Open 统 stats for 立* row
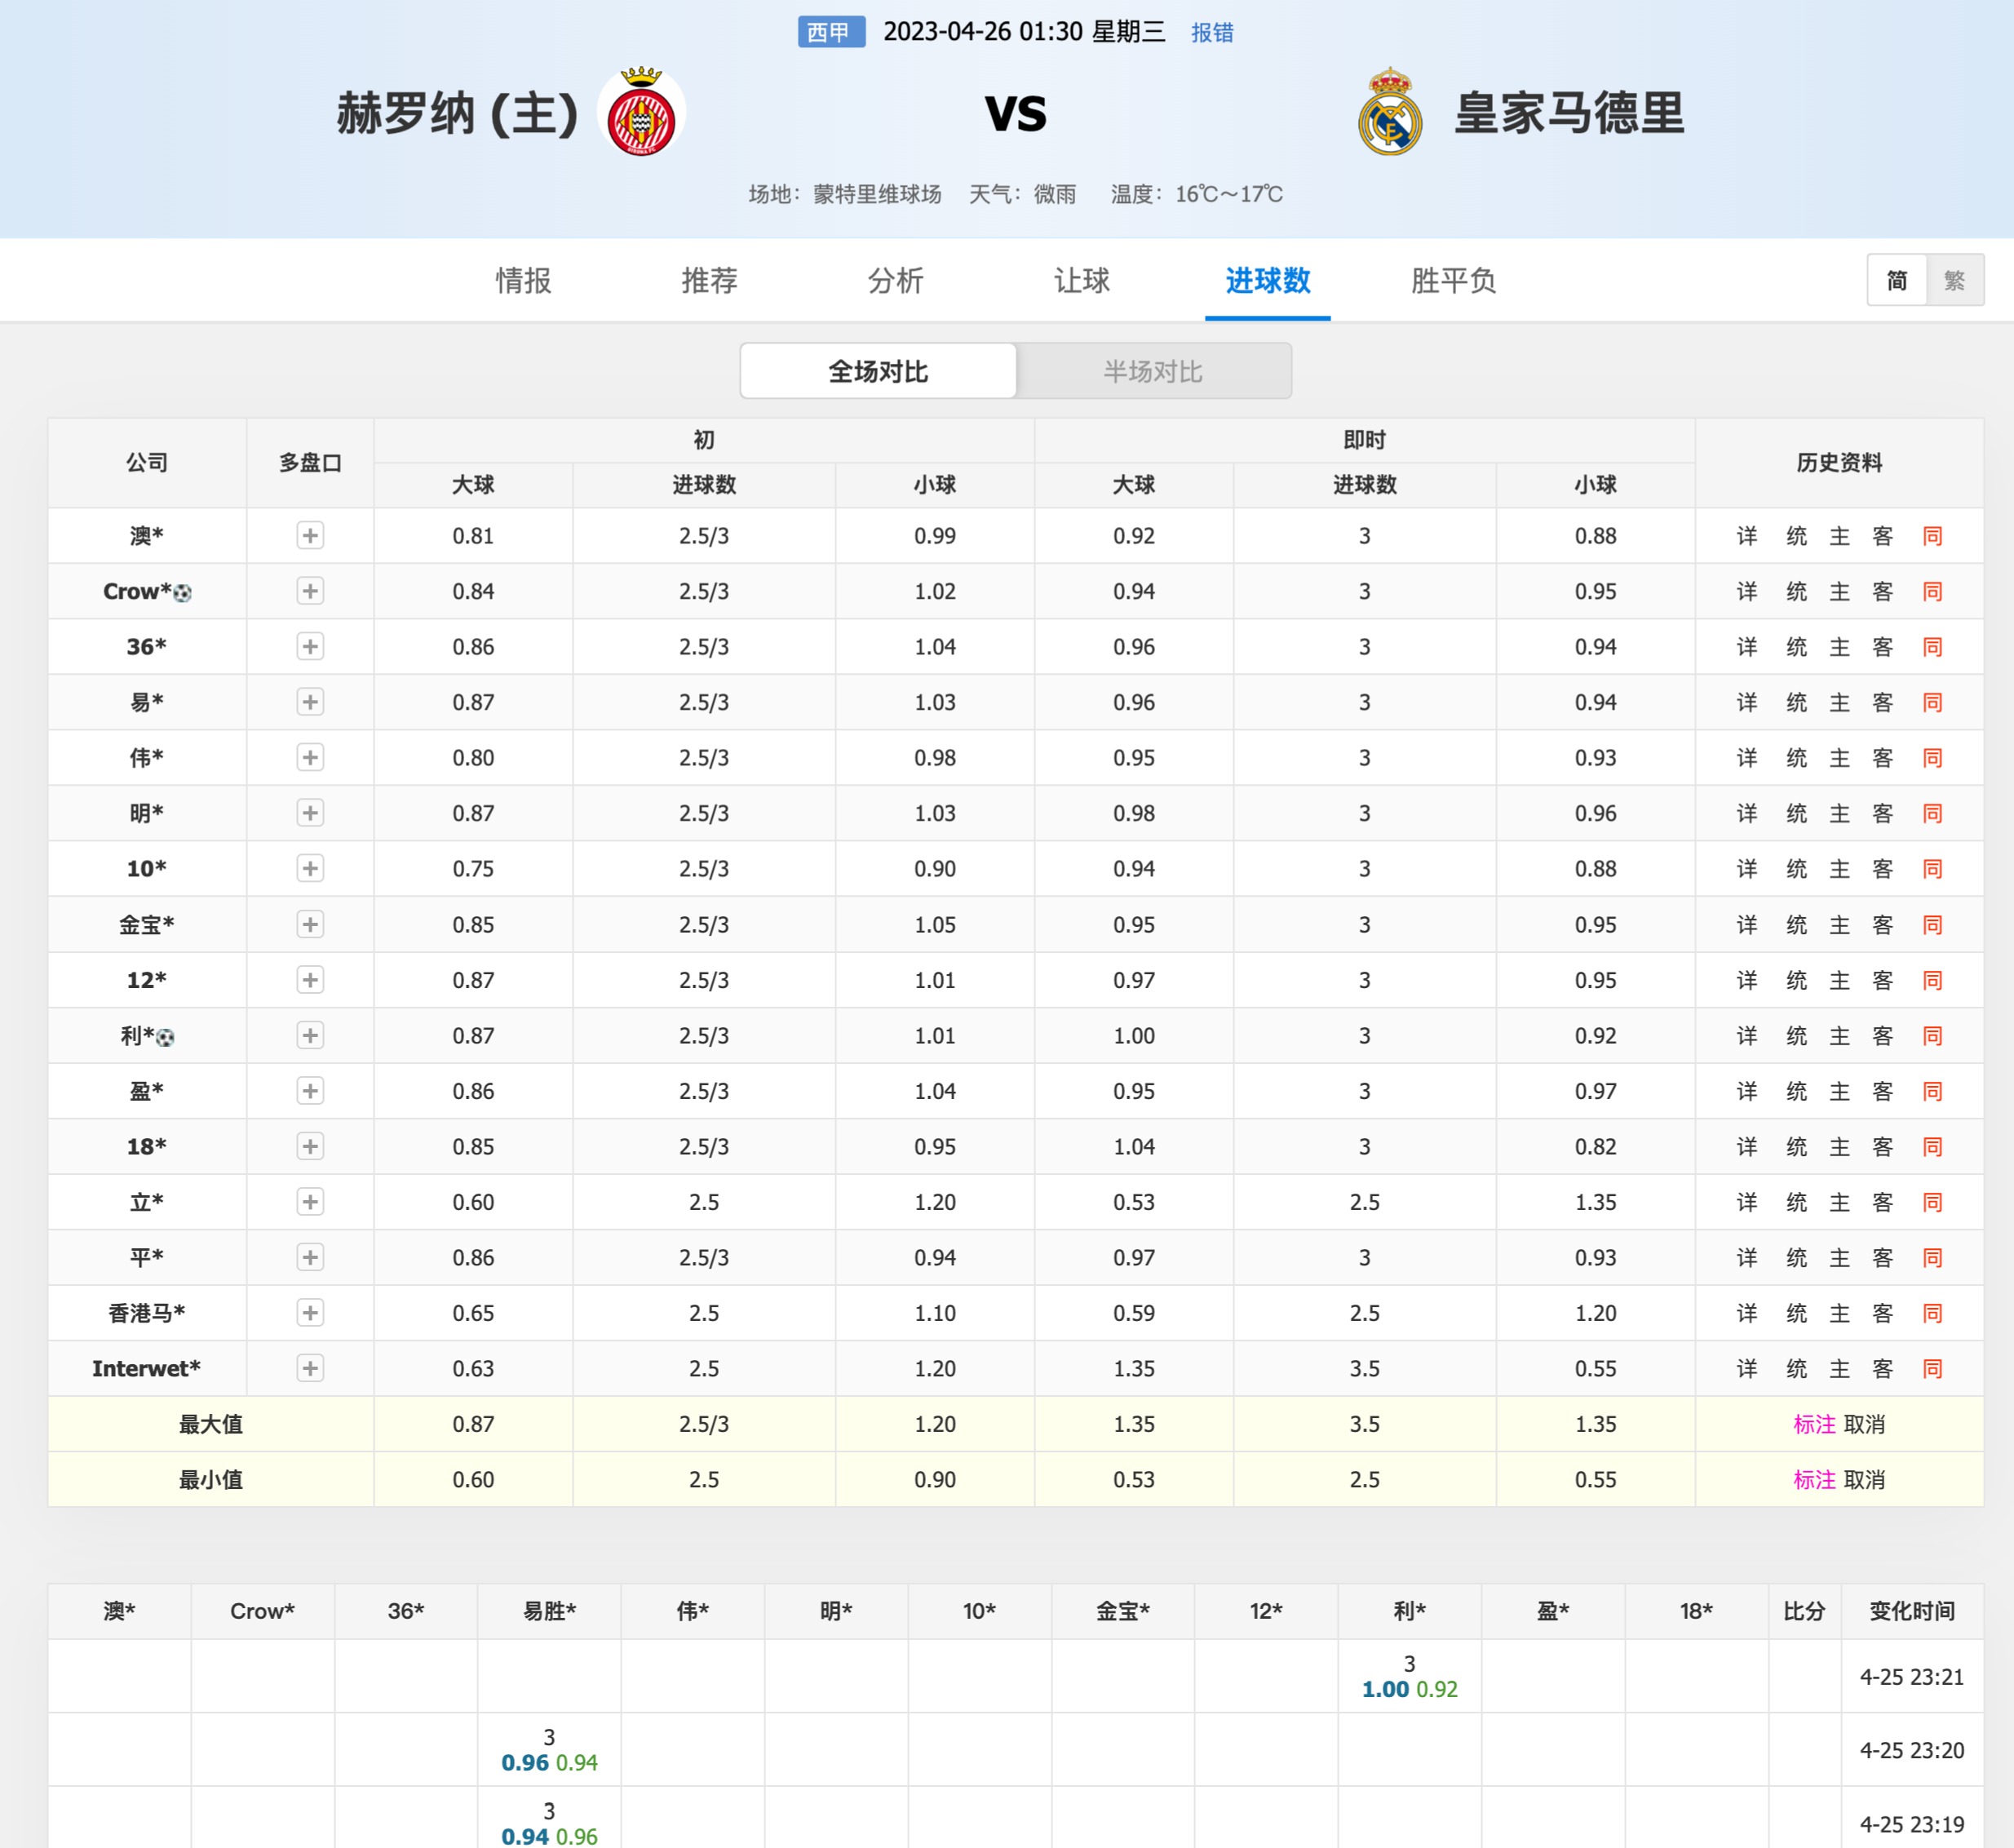Image resolution: width=2014 pixels, height=1848 pixels. (1797, 1202)
